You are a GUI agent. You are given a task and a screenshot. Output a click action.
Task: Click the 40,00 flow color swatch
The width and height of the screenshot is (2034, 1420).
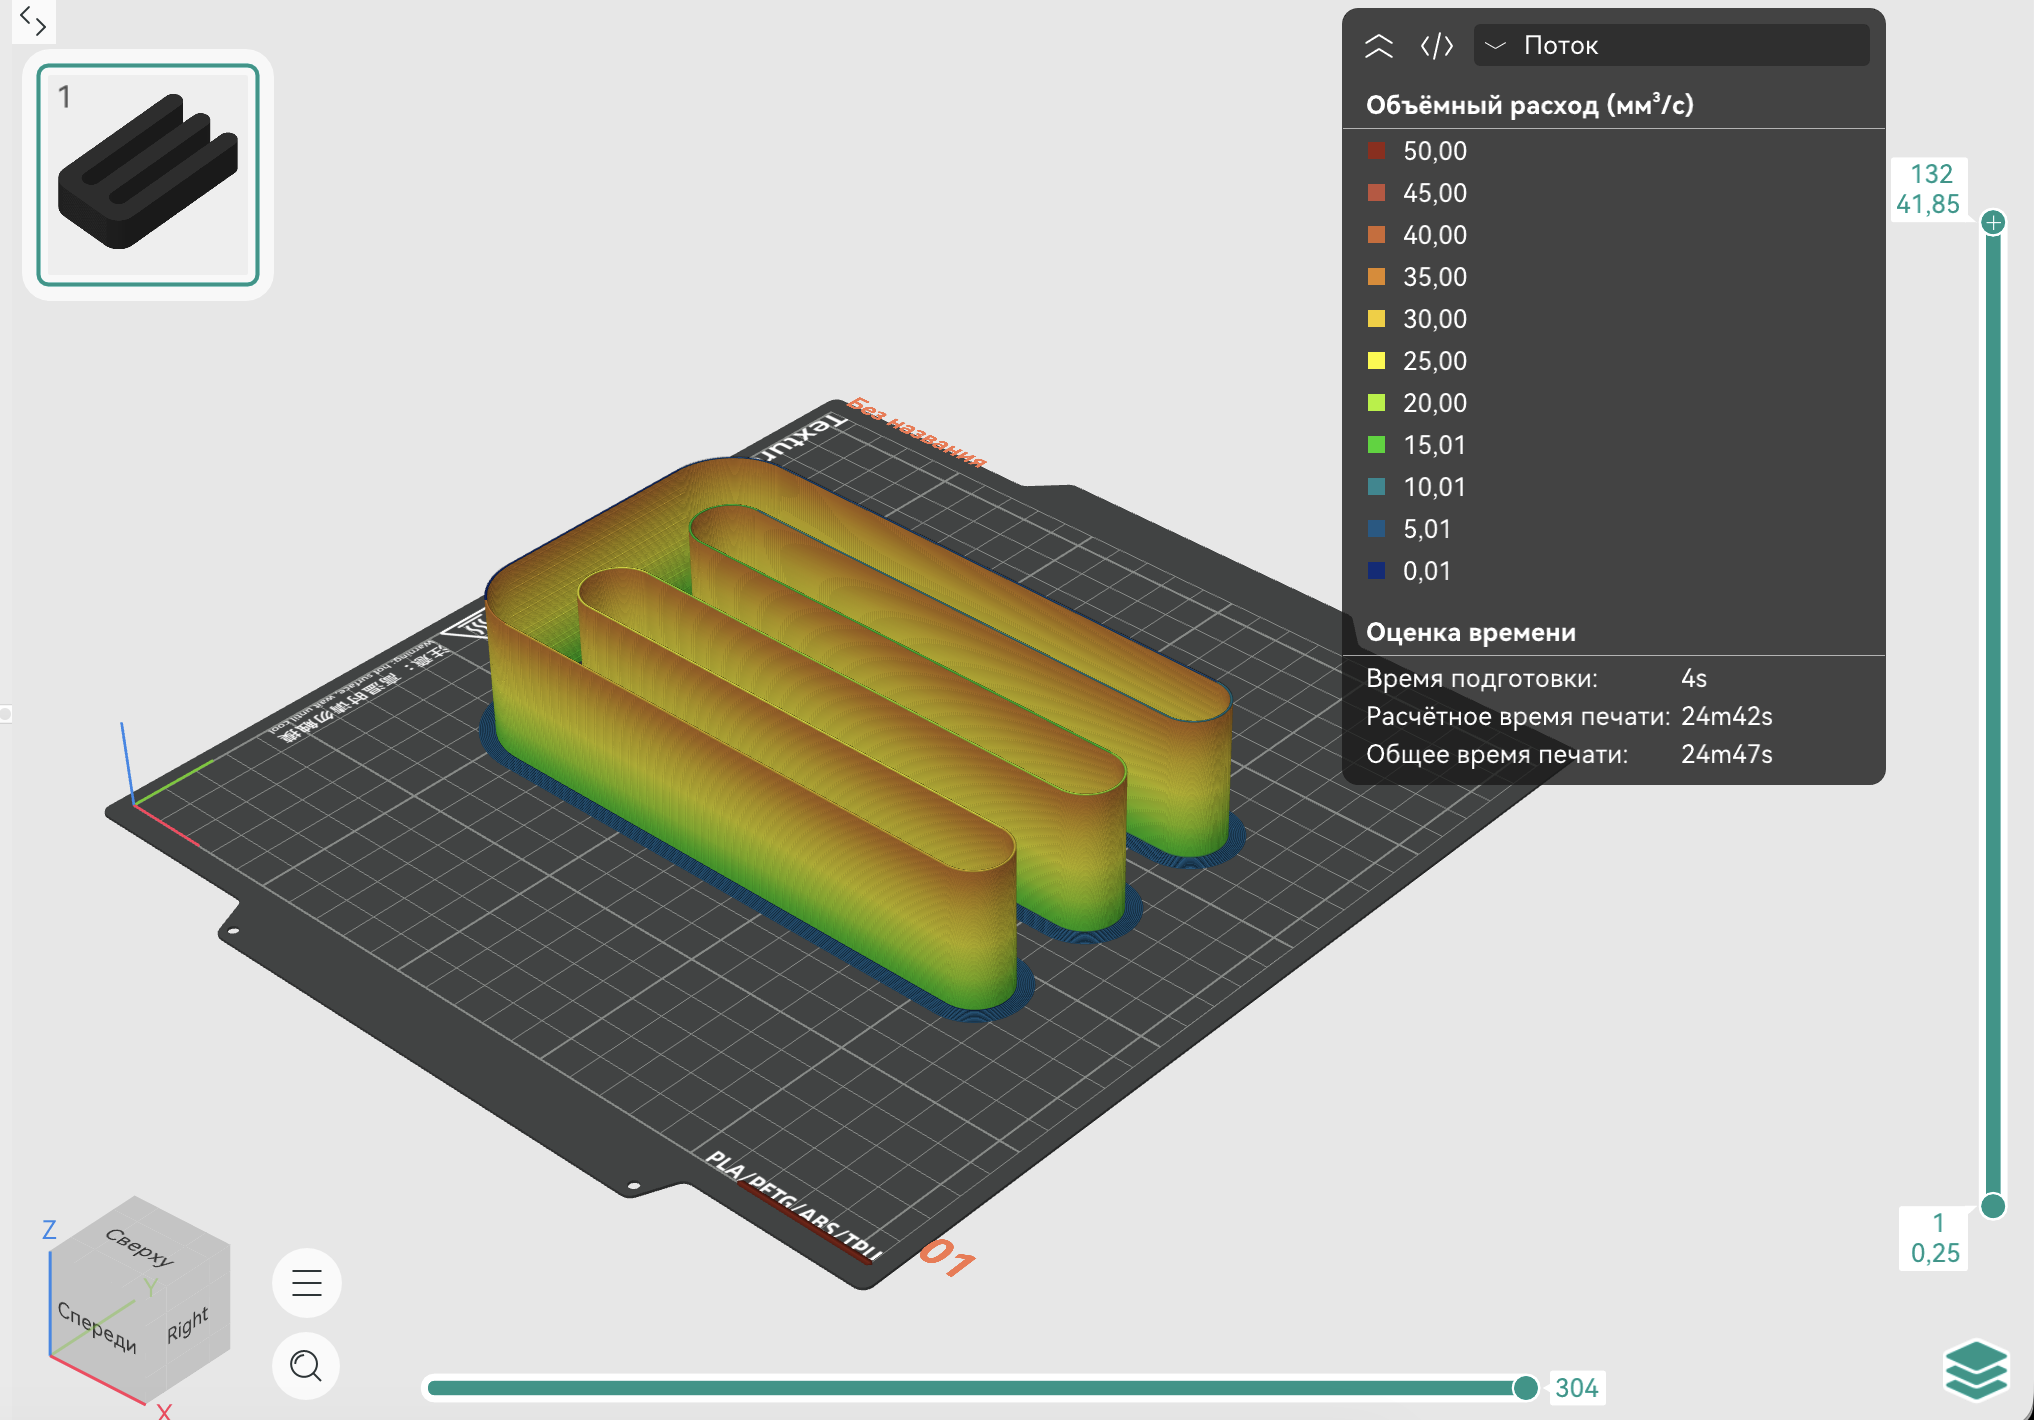pyautogui.click(x=1377, y=235)
